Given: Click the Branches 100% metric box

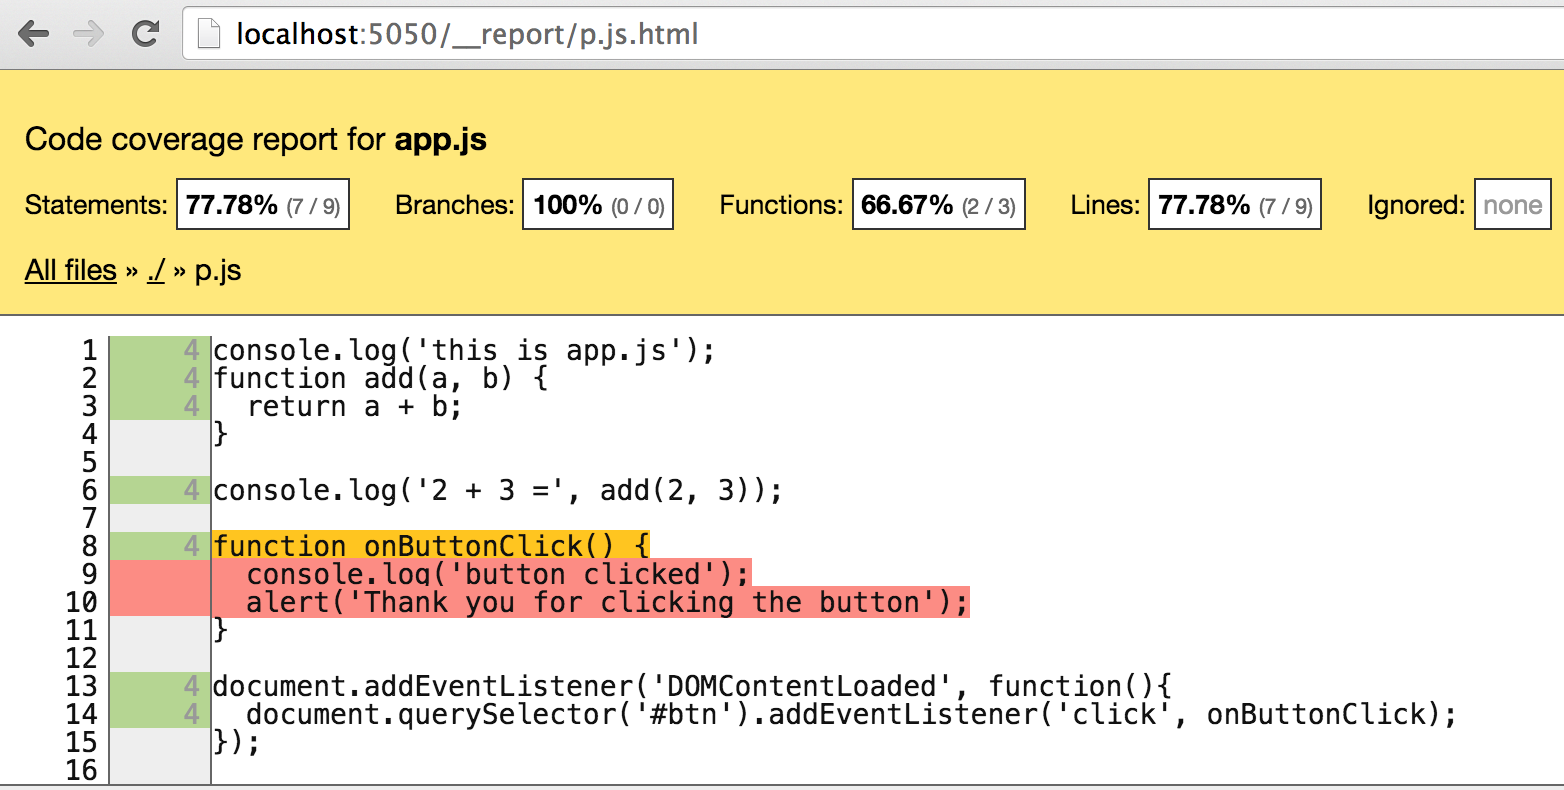Looking at the screenshot, I should pyautogui.click(x=598, y=204).
